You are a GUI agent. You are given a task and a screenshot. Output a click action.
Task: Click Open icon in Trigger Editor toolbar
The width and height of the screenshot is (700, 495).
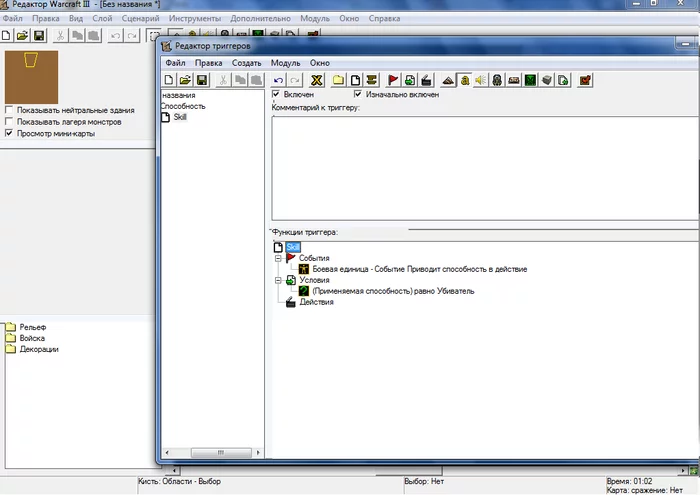(x=185, y=80)
